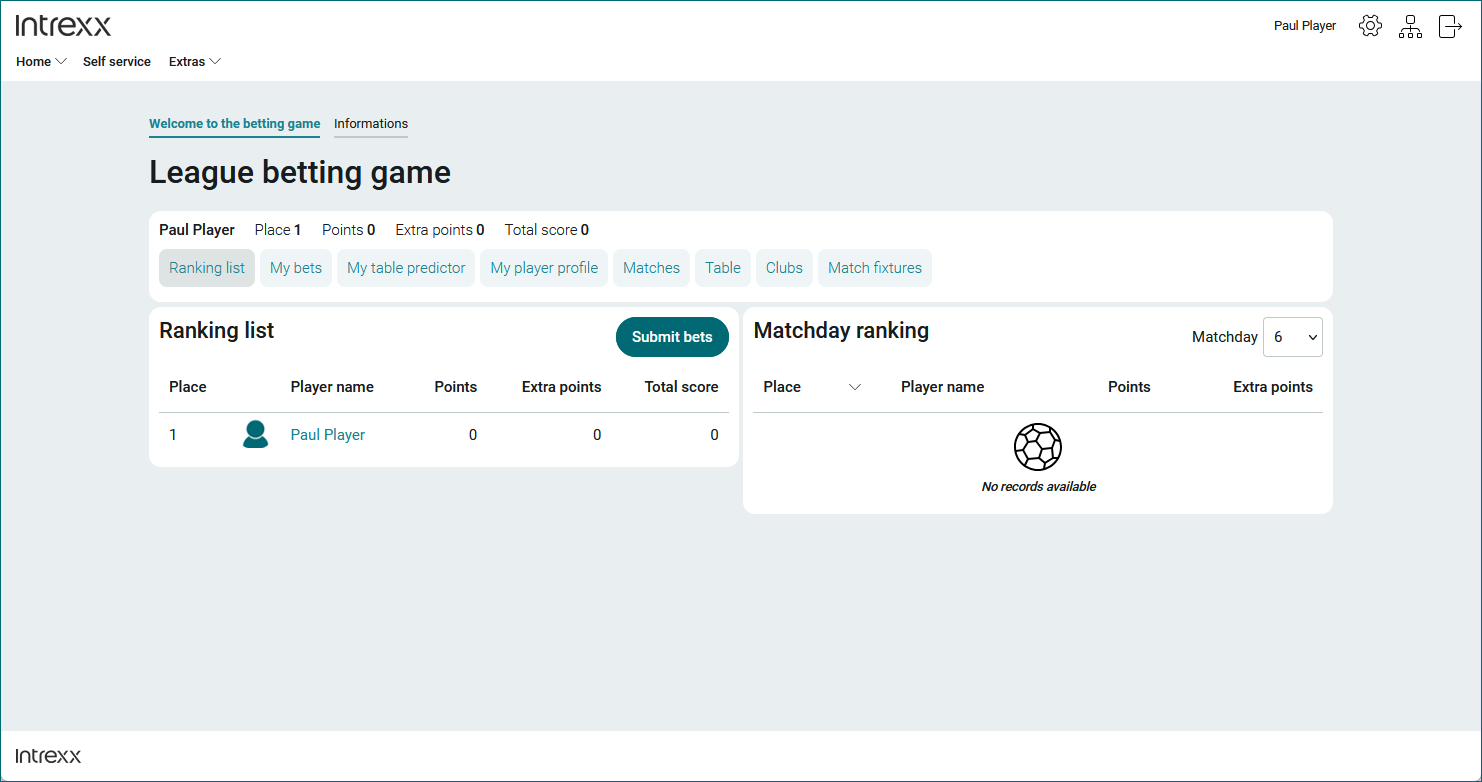
Task: Click the Paul Player username in header
Action: pos(1304,26)
